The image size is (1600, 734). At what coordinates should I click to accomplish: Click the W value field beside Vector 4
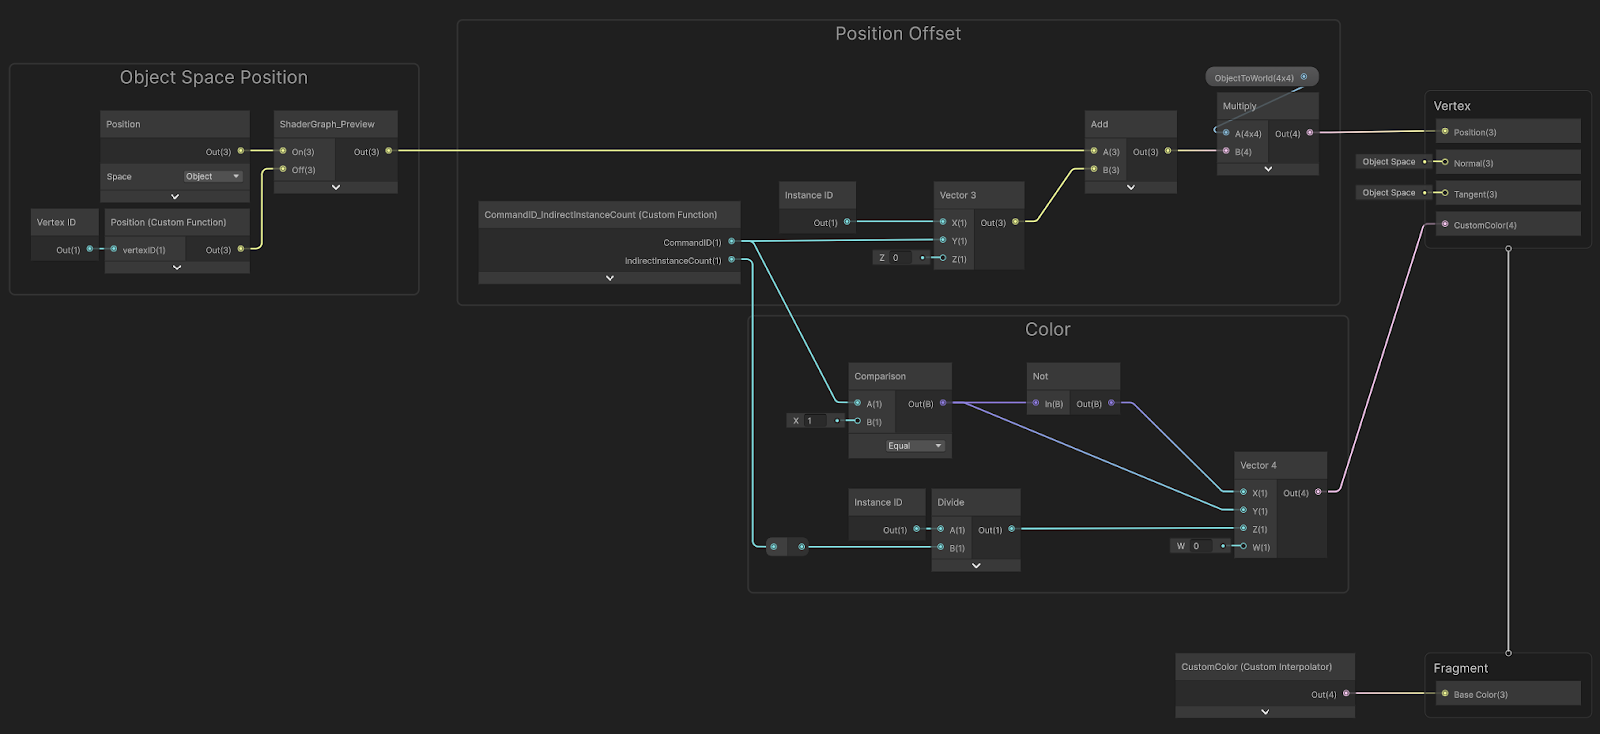click(x=1200, y=546)
